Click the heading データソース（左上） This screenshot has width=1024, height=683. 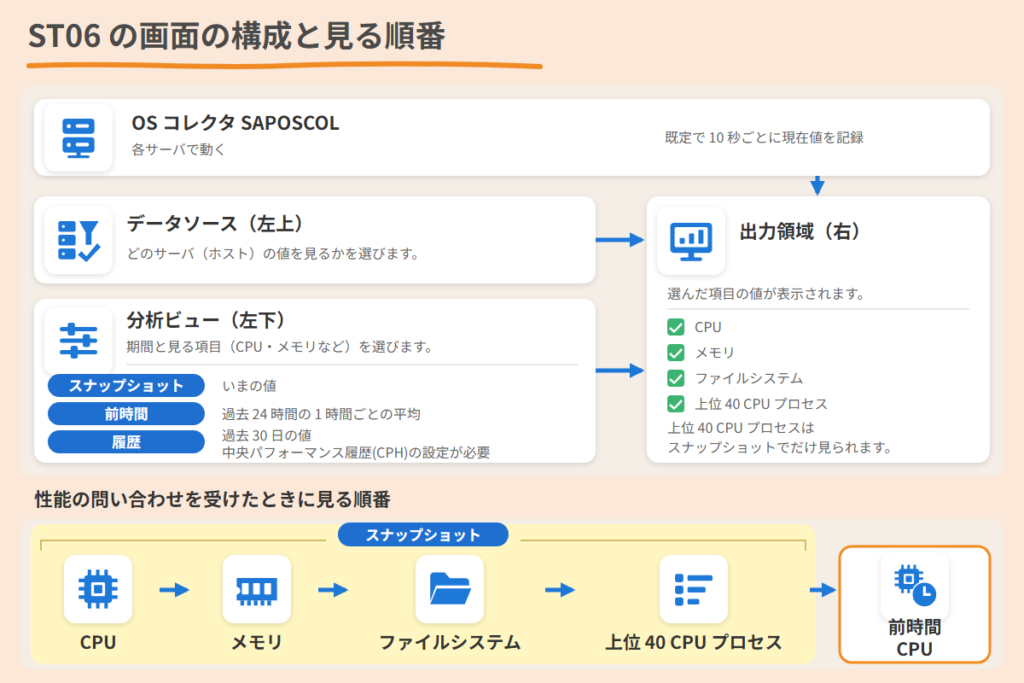215,223
